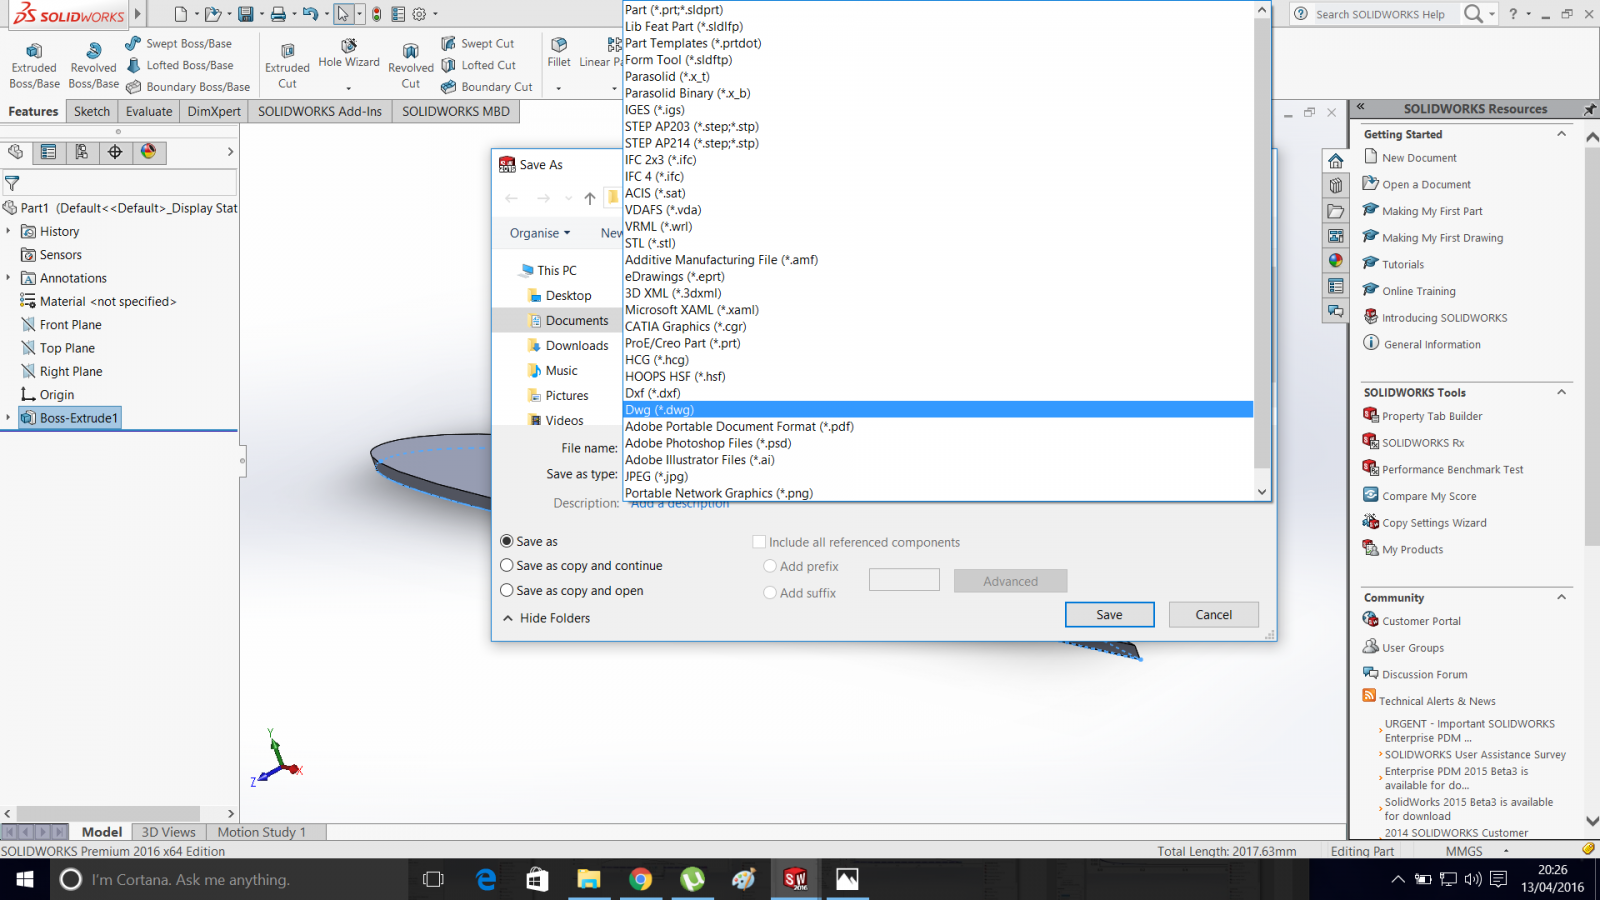
Task: Open the Discussion Forum link
Action: point(1425,675)
